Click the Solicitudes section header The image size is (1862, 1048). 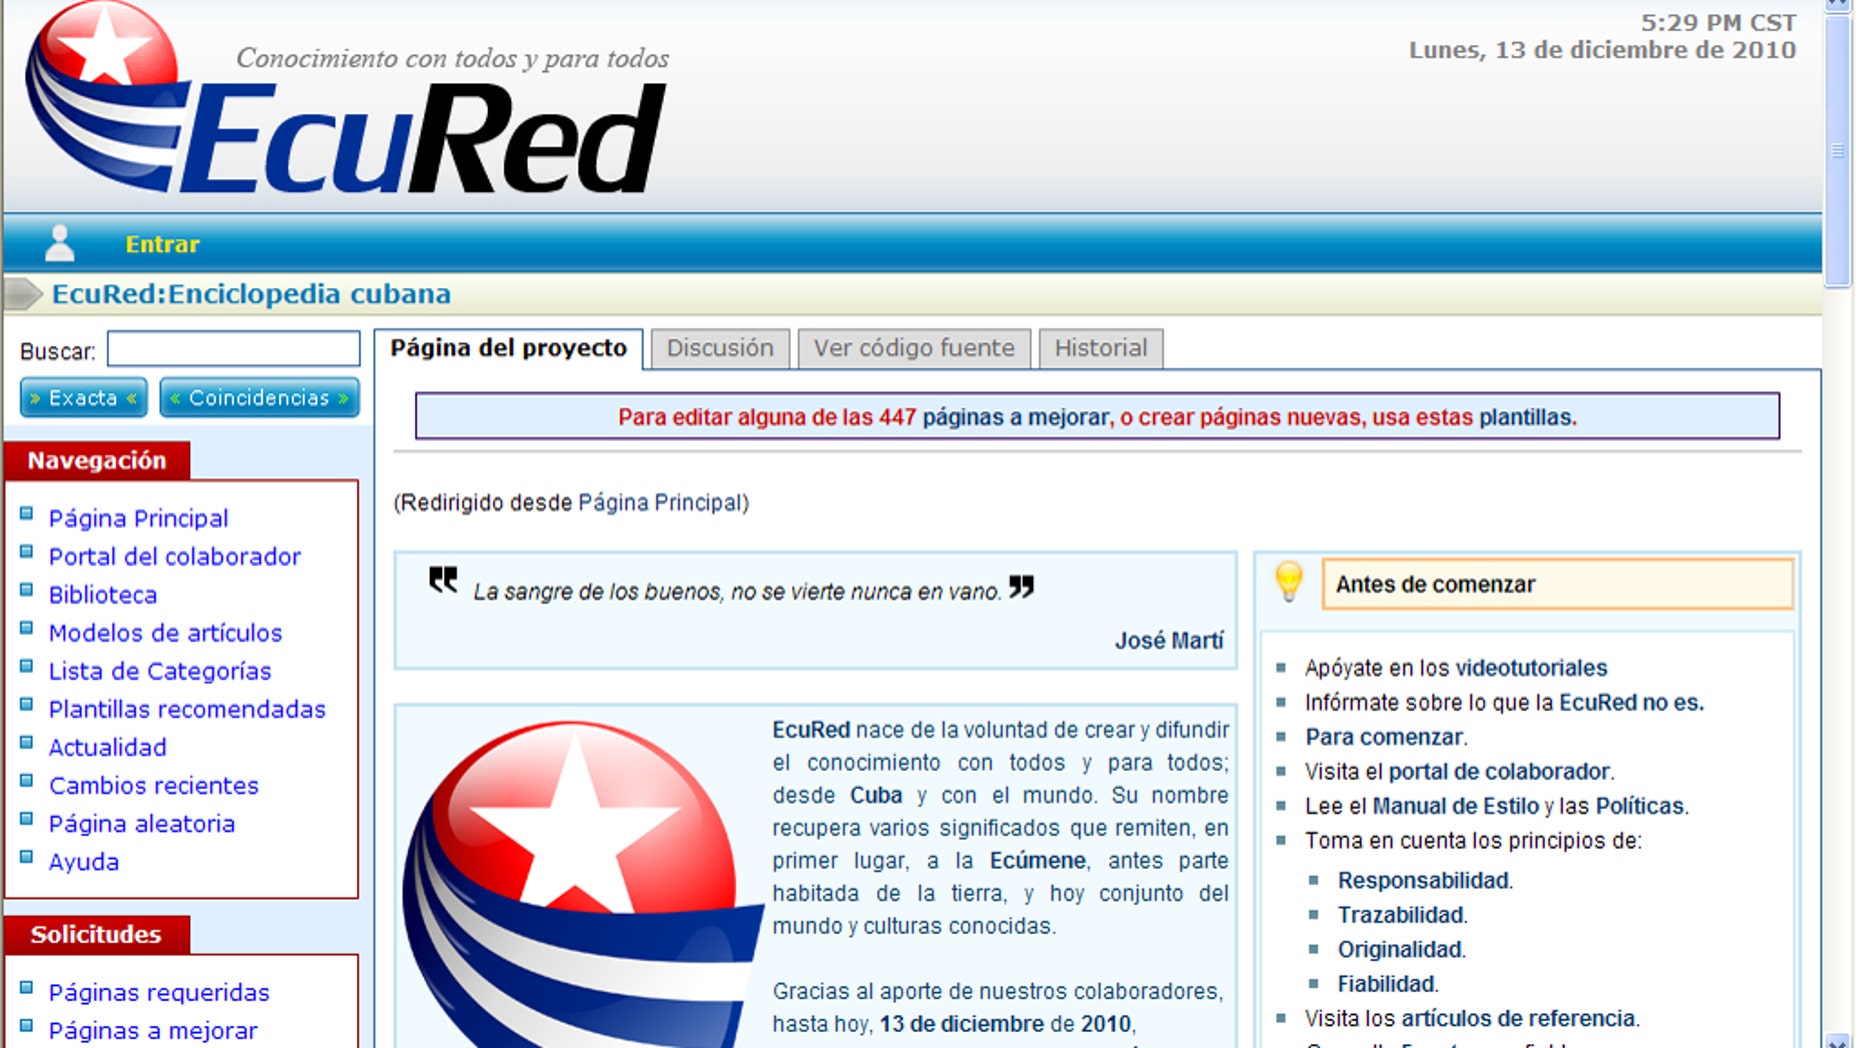point(96,934)
